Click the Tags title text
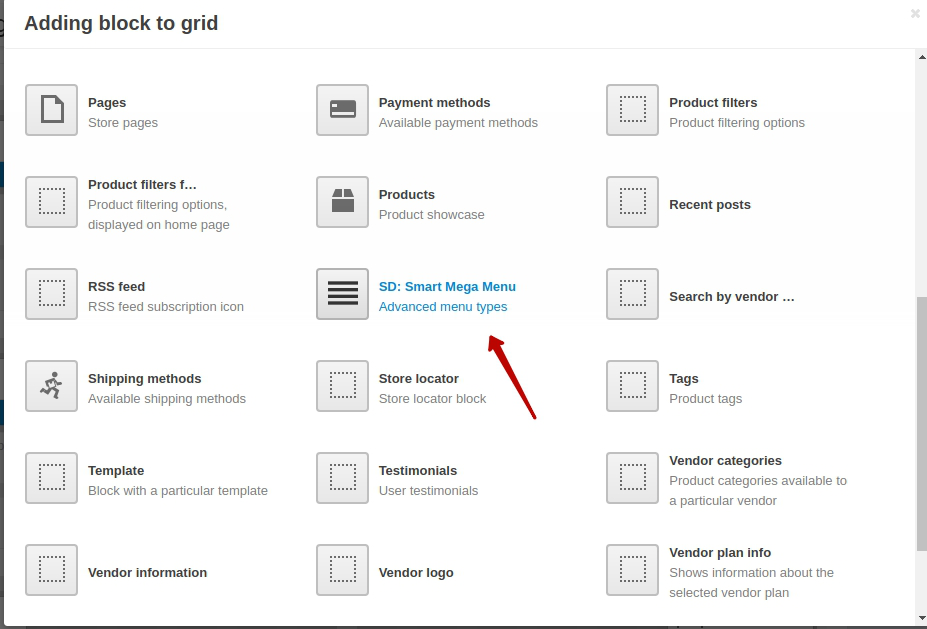927x629 pixels. pyautogui.click(x=684, y=379)
